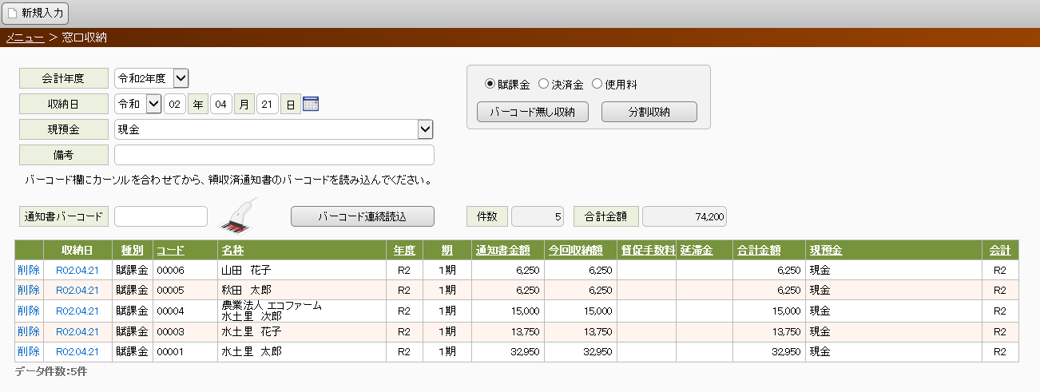Screen dimensions: 1040x392
Task: Click the barcode scanner image
Action: tap(238, 215)
